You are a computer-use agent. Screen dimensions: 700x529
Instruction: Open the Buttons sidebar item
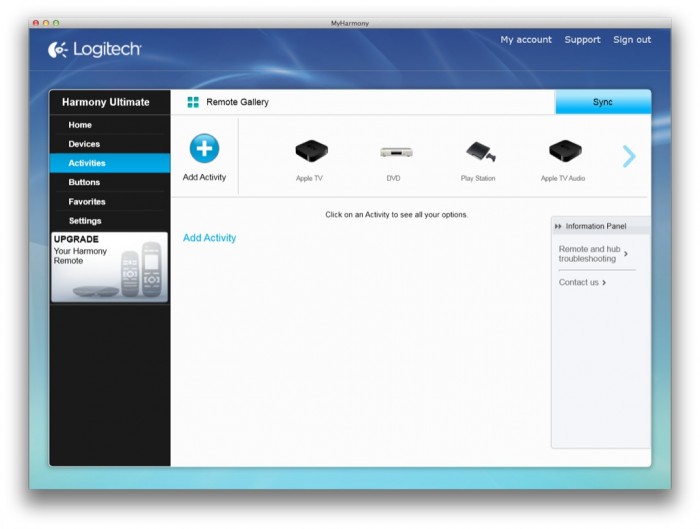(110, 182)
